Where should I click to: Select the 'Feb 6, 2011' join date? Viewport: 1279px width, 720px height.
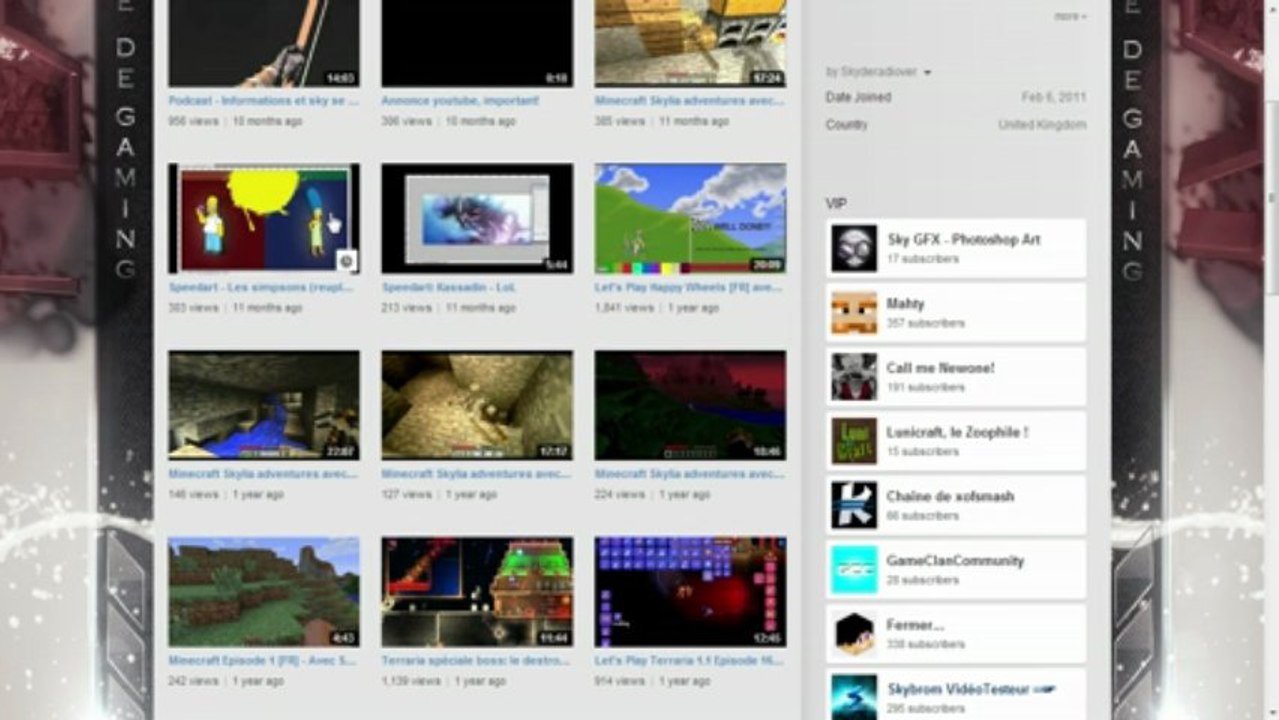point(1053,97)
